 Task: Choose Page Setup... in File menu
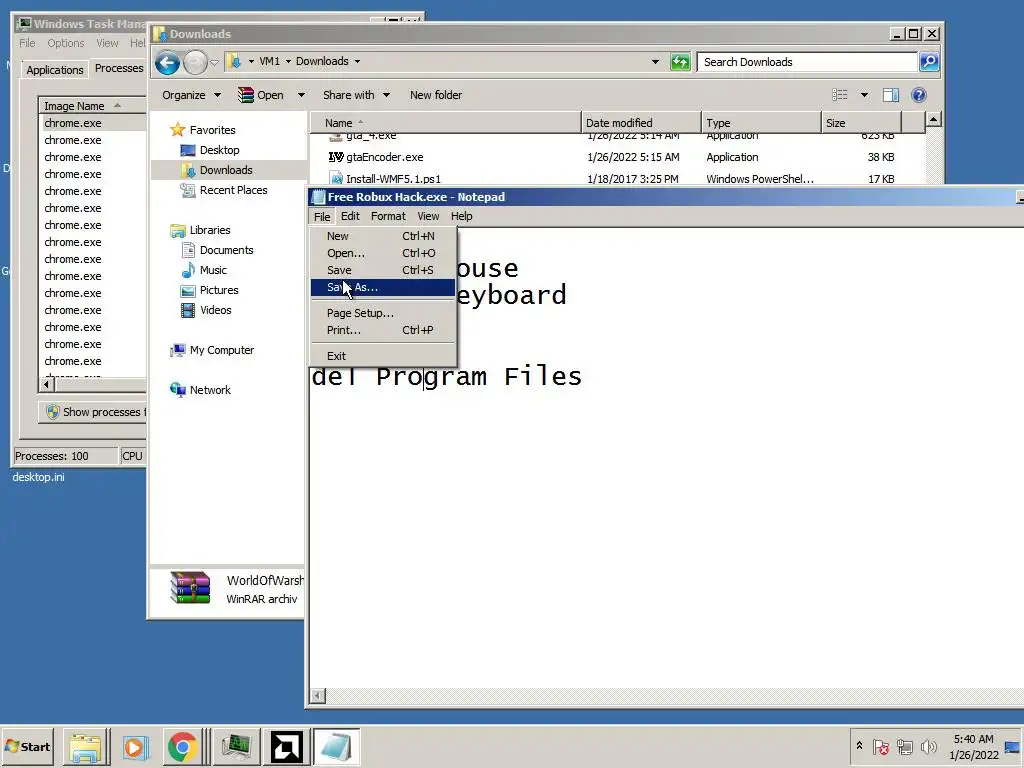[x=383, y=313]
